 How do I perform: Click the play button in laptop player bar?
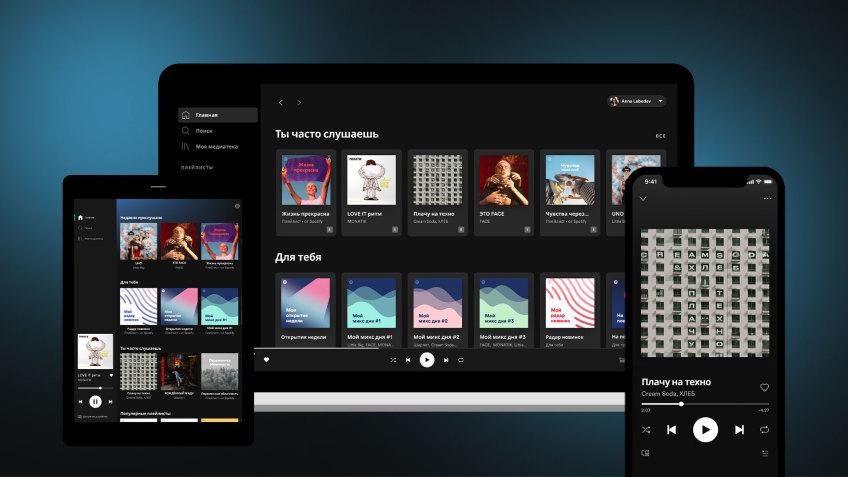tap(427, 360)
